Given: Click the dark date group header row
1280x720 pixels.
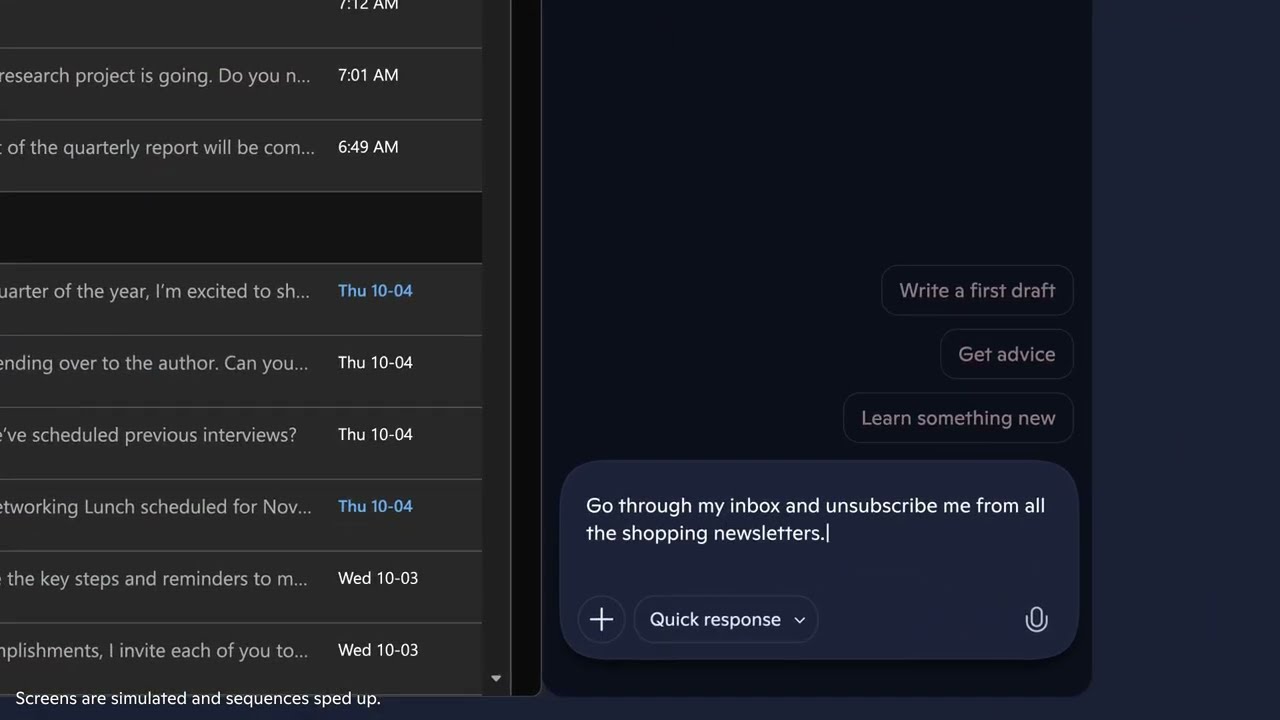Looking at the screenshot, I should pyautogui.click(x=240, y=228).
